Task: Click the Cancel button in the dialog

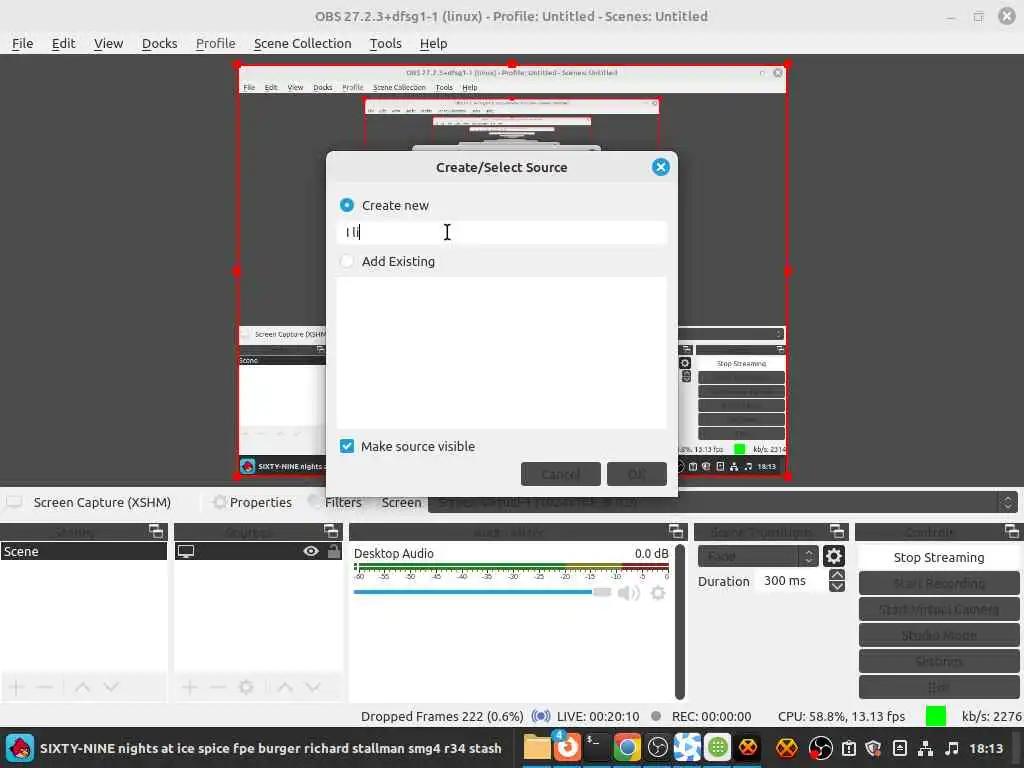Action: tap(560, 474)
